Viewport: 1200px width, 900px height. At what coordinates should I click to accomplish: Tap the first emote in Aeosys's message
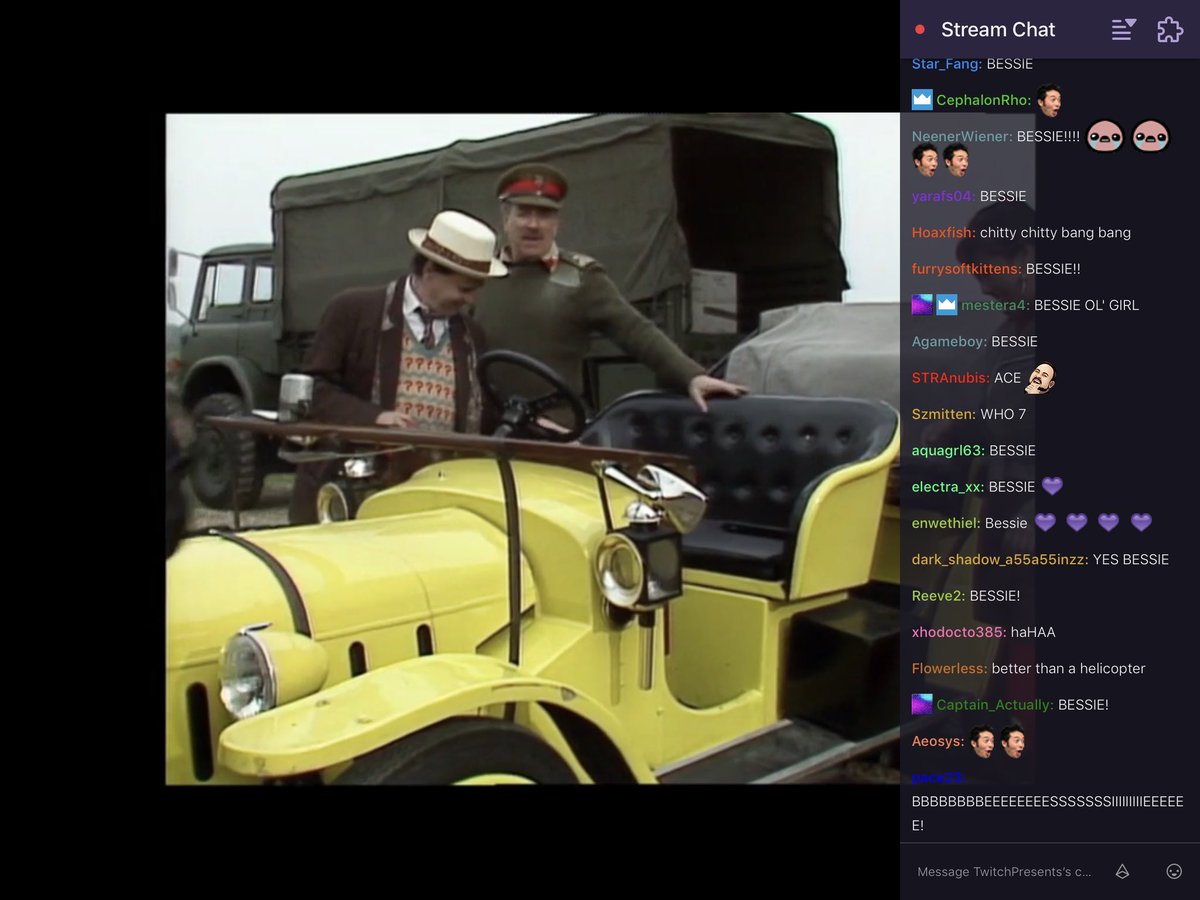(982, 741)
